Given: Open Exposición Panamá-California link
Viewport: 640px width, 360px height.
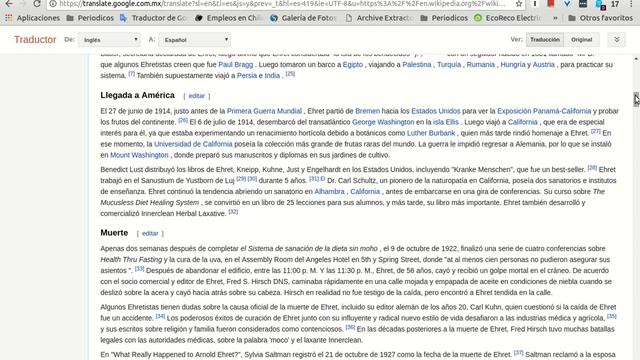Looking at the screenshot, I should [544, 111].
